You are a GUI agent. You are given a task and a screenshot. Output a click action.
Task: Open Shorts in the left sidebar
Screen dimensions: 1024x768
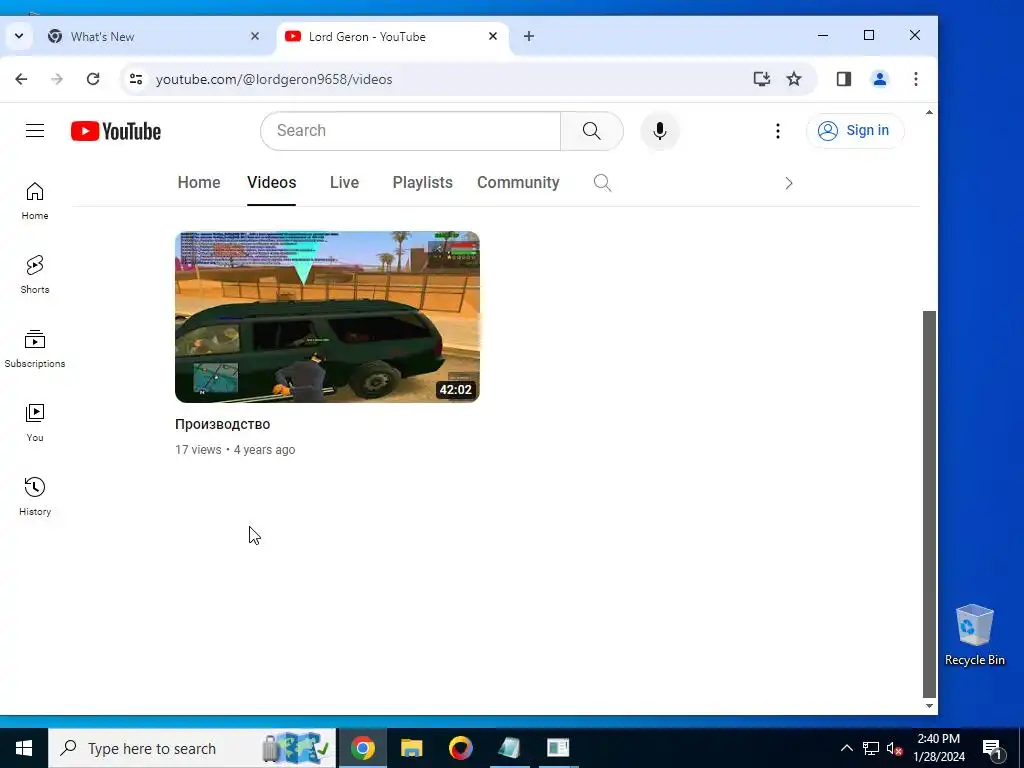point(35,275)
